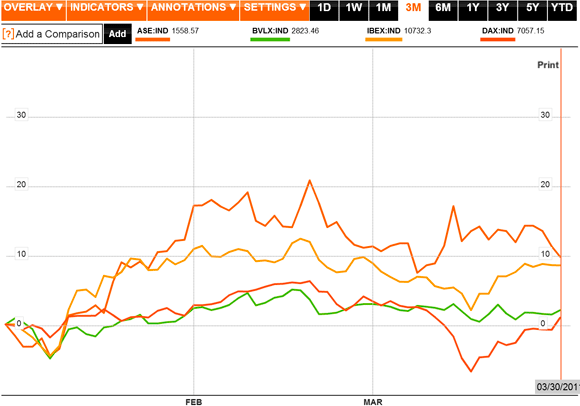Open the OVERLAY dropdown menu
Viewport: 580px width, 406px height.
tap(33, 10)
